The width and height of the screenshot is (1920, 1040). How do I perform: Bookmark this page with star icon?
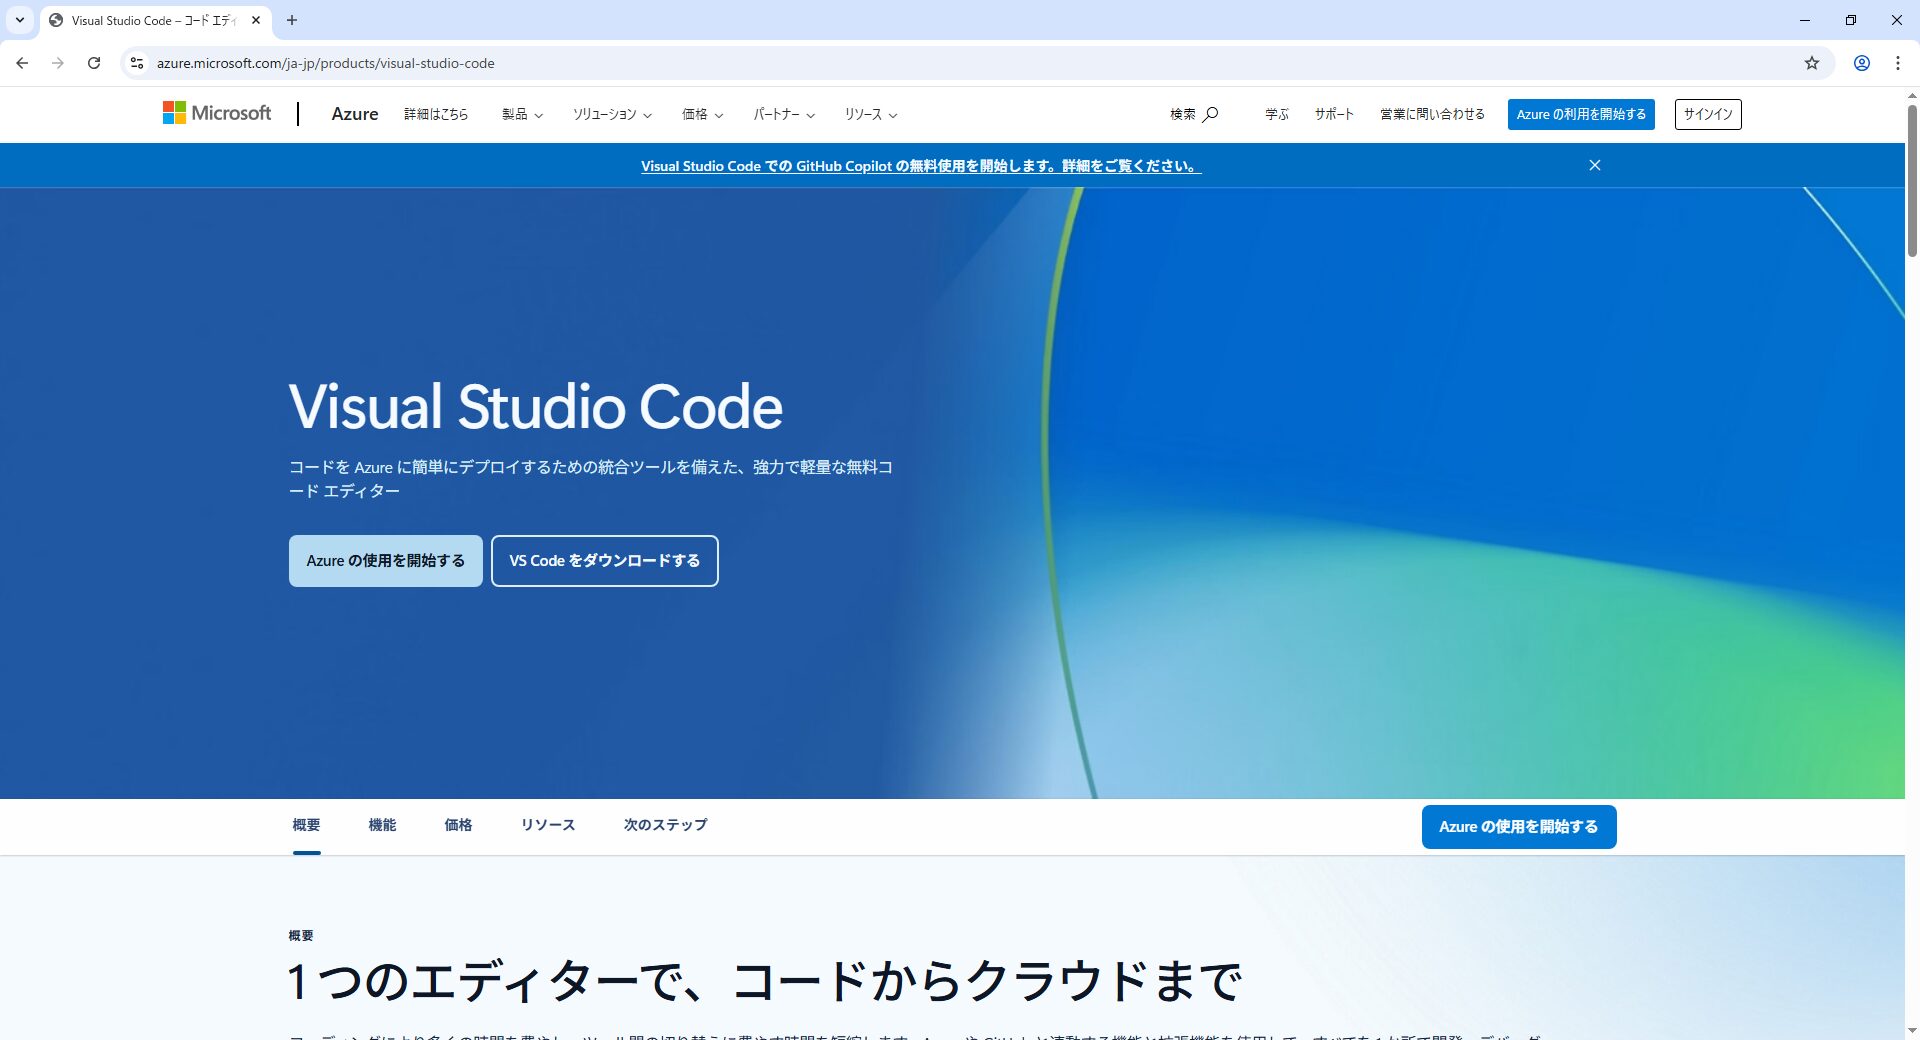tap(1812, 63)
